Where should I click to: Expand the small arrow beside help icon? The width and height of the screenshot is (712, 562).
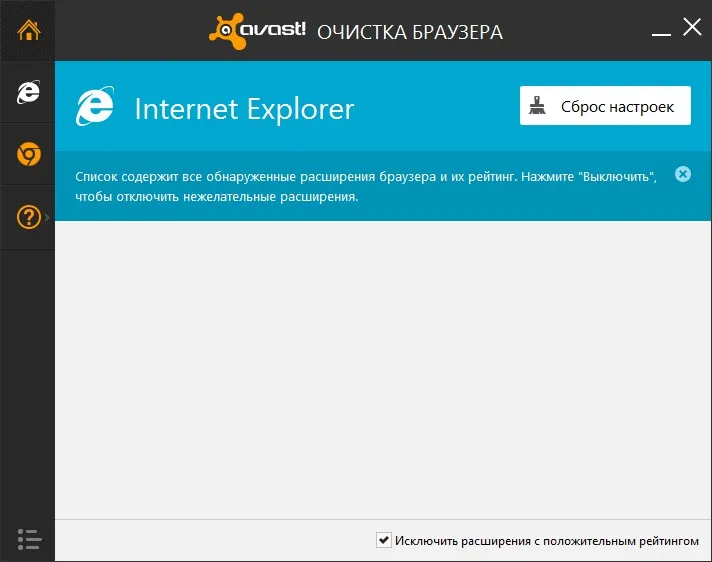click(47, 217)
